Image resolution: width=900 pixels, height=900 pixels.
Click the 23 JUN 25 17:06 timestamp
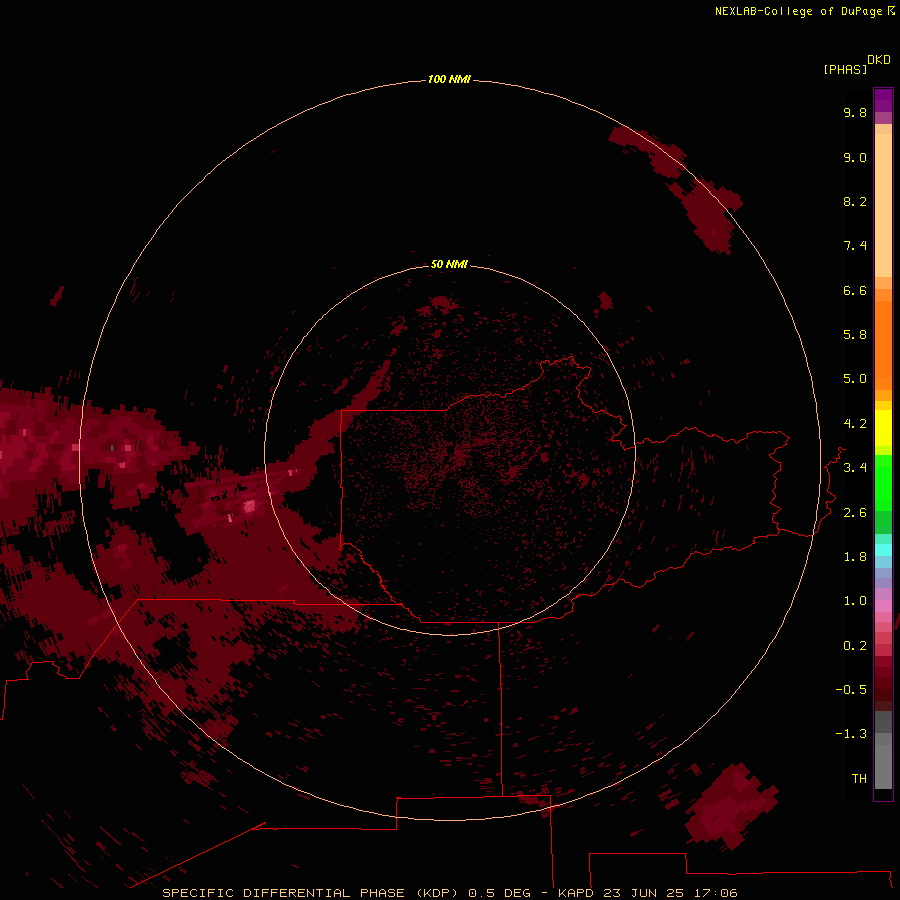(670, 893)
